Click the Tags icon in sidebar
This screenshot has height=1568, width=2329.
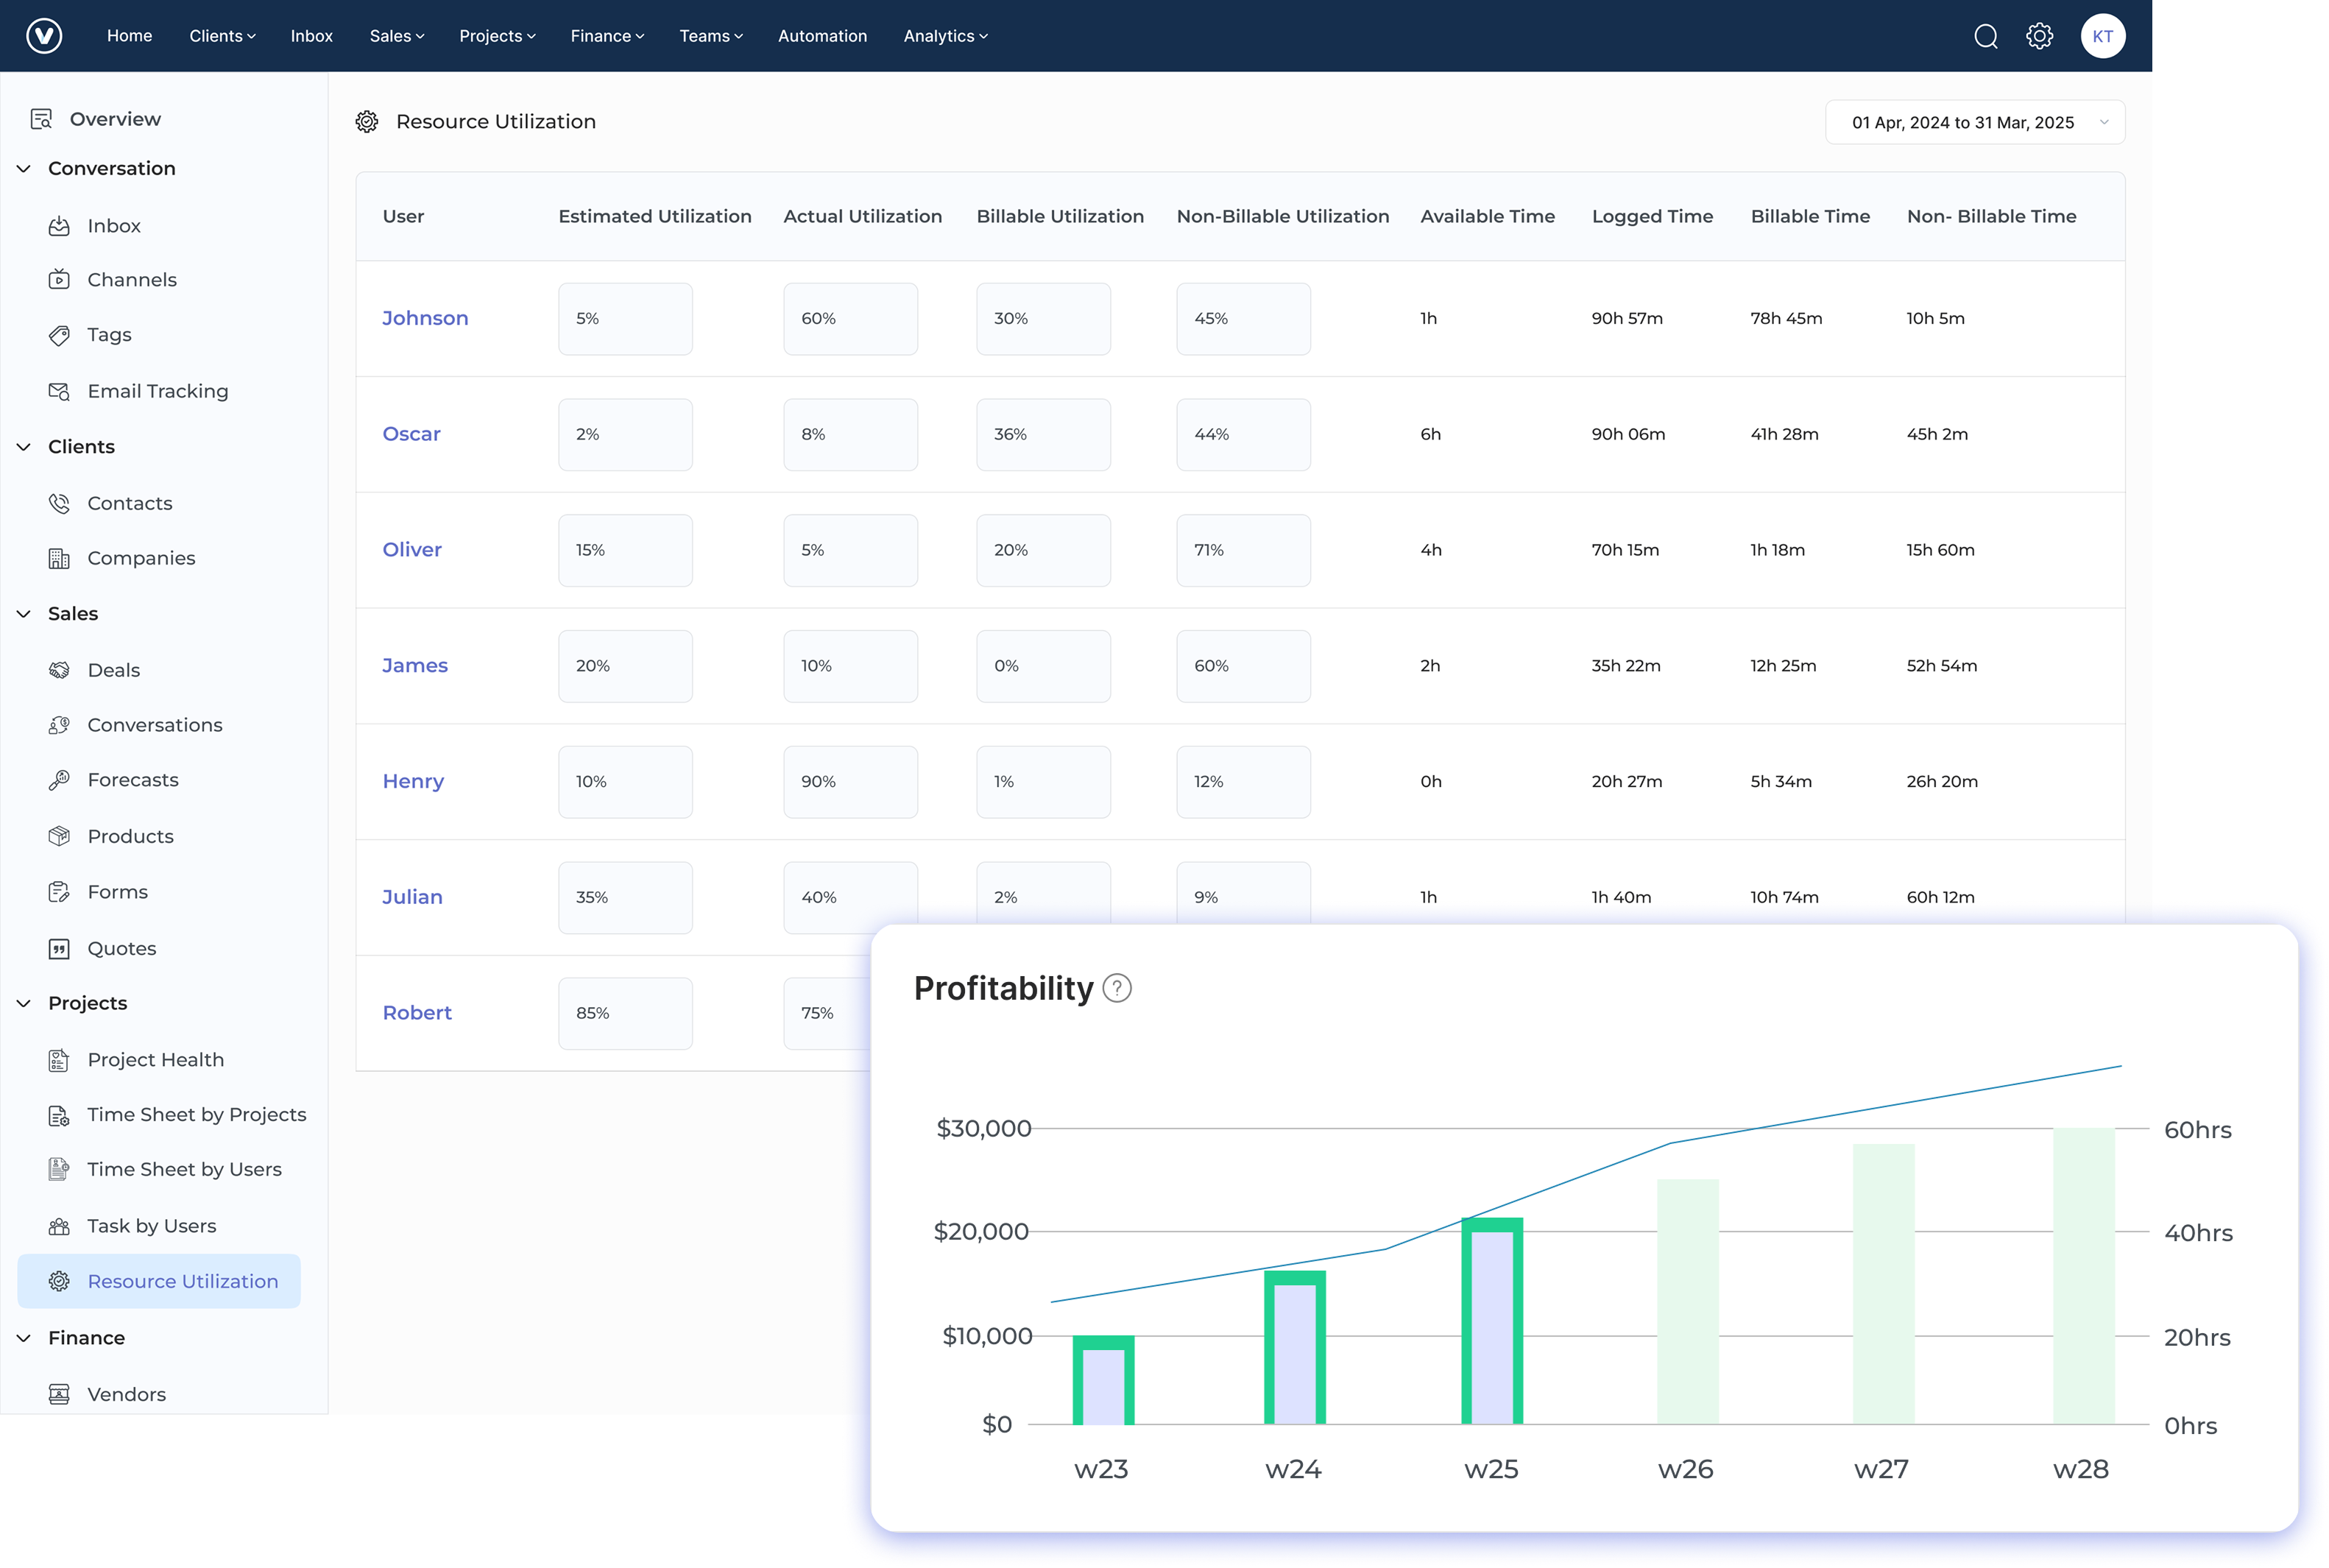60,335
